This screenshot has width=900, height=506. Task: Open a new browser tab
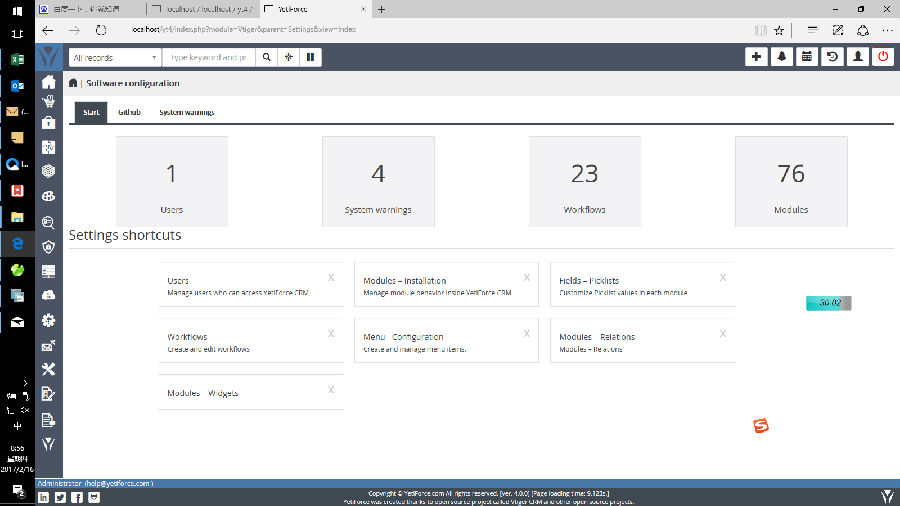382,9
